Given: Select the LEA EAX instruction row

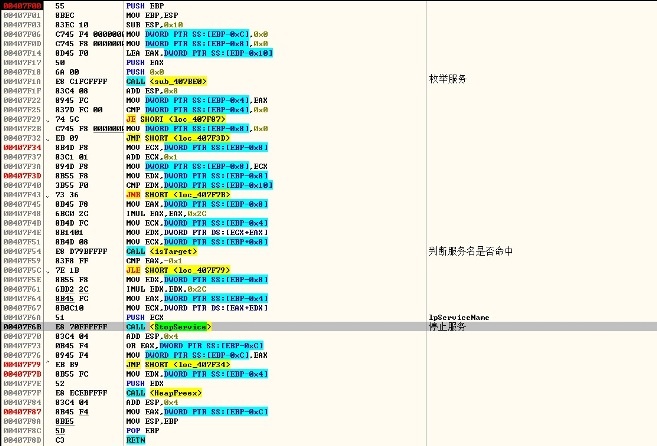Looking at the screenshot, I should [x=200, y=51].
